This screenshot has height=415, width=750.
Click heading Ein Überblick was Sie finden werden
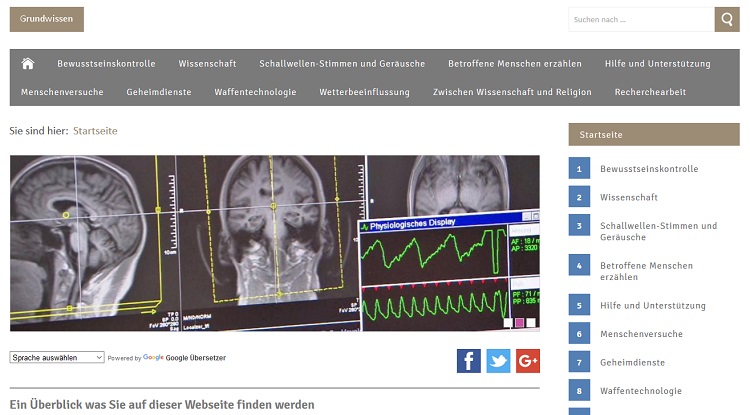[x=162, y=404]
